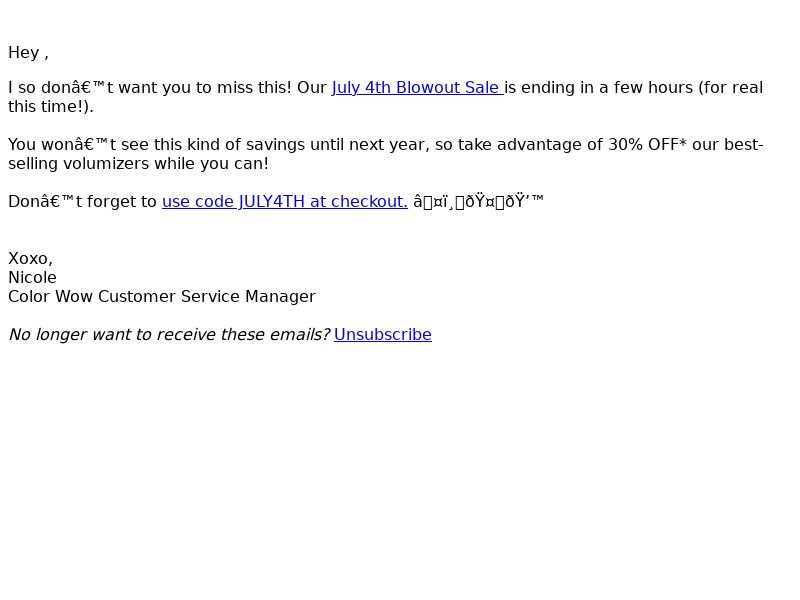800x600 pixels.
Task: Click the "Xoxo," sign-off line
Action: [31, 259]
